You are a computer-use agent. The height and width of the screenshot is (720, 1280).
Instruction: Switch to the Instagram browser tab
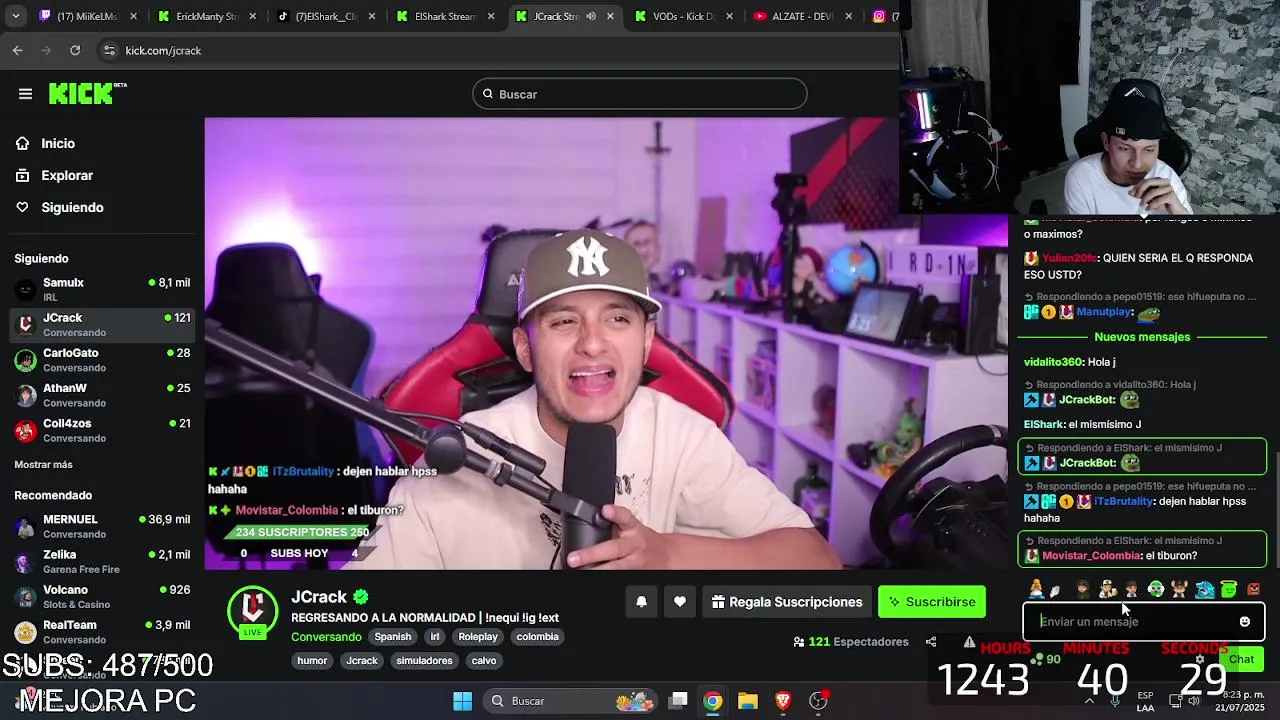tap(884, 16)
